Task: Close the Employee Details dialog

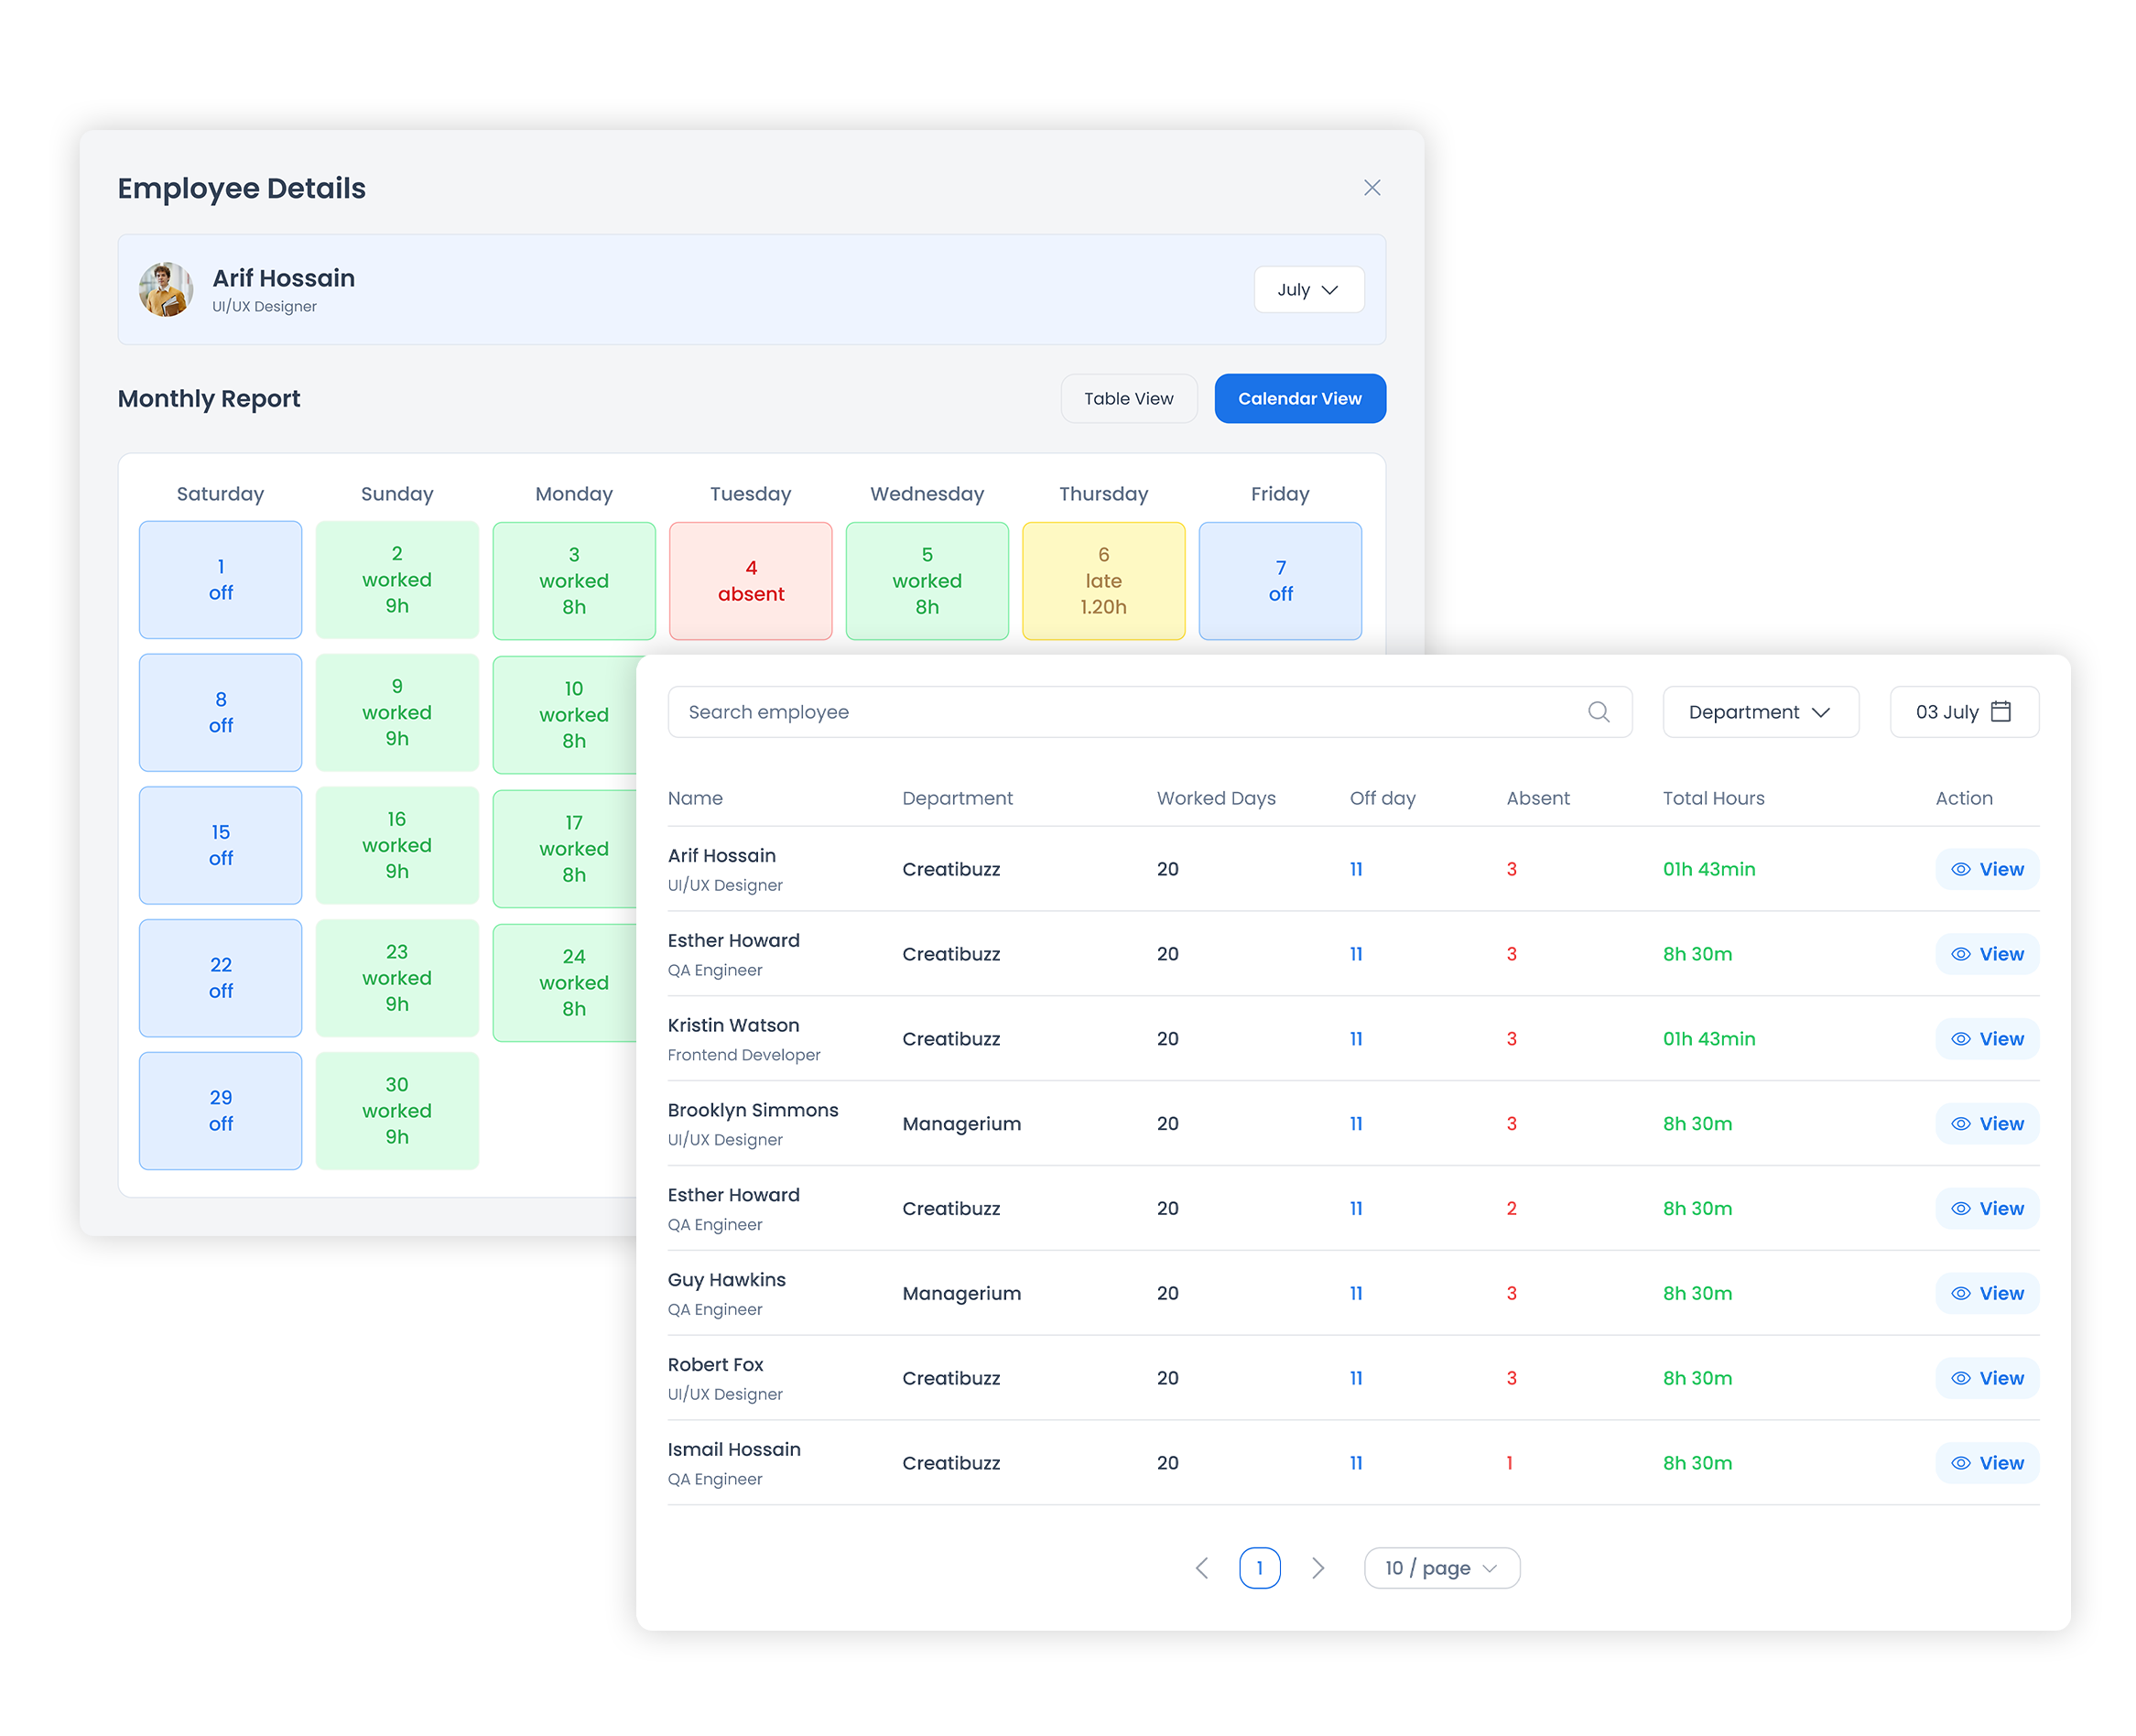Action: click(1372, 188)
